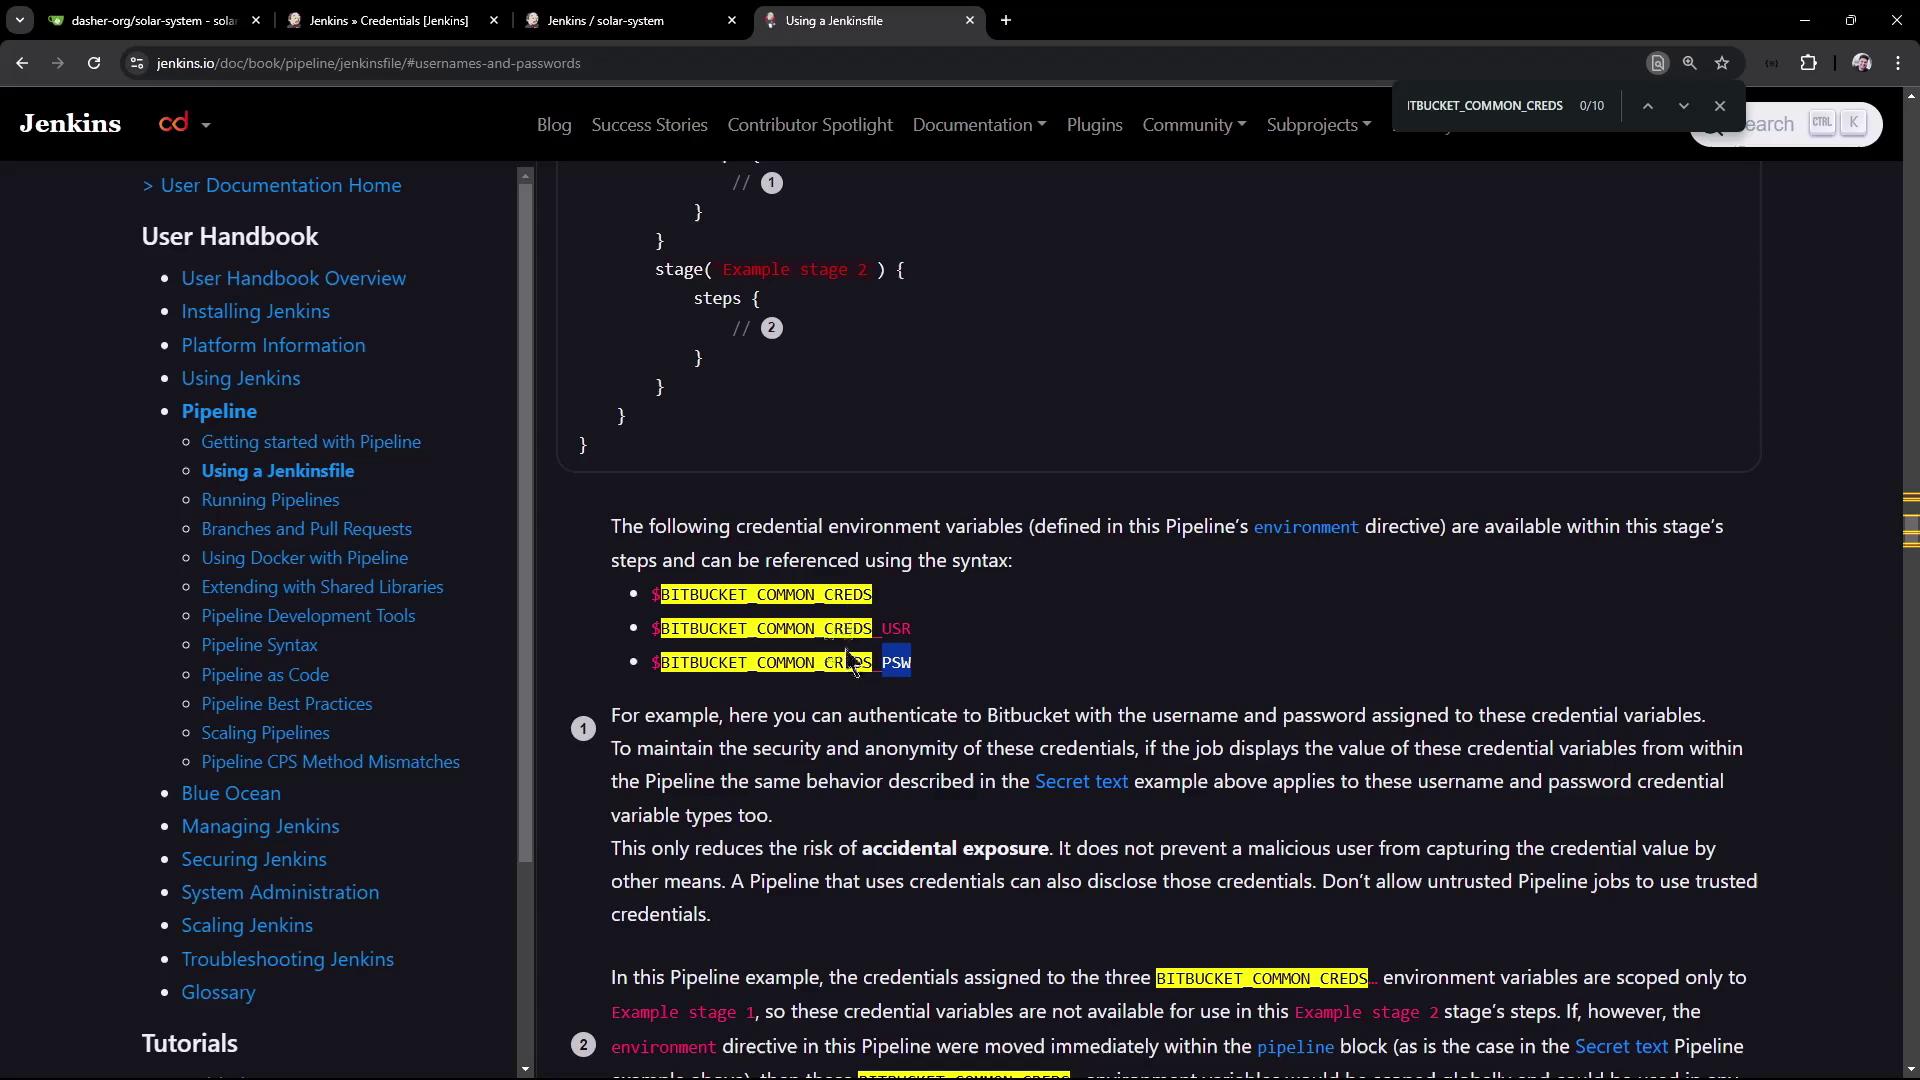Expand the Community dropdown menu

tap(1193, 125)
